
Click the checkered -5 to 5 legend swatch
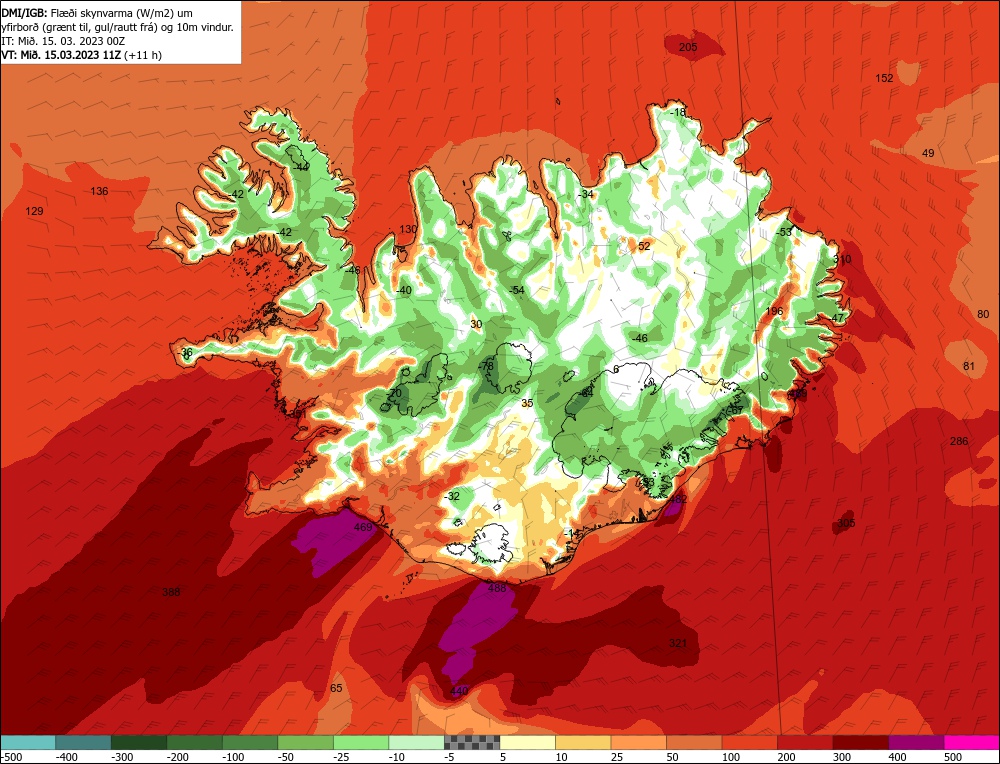[471, 742]
